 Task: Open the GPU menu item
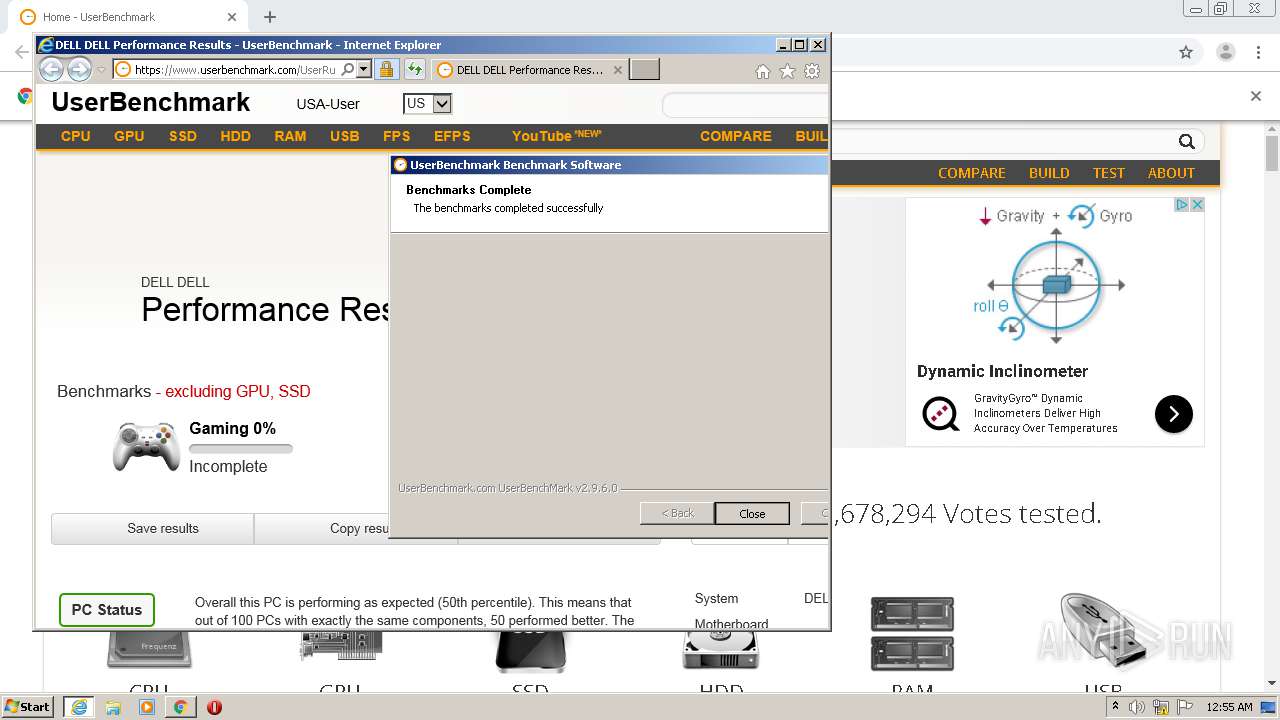click(x=129, y=136)
